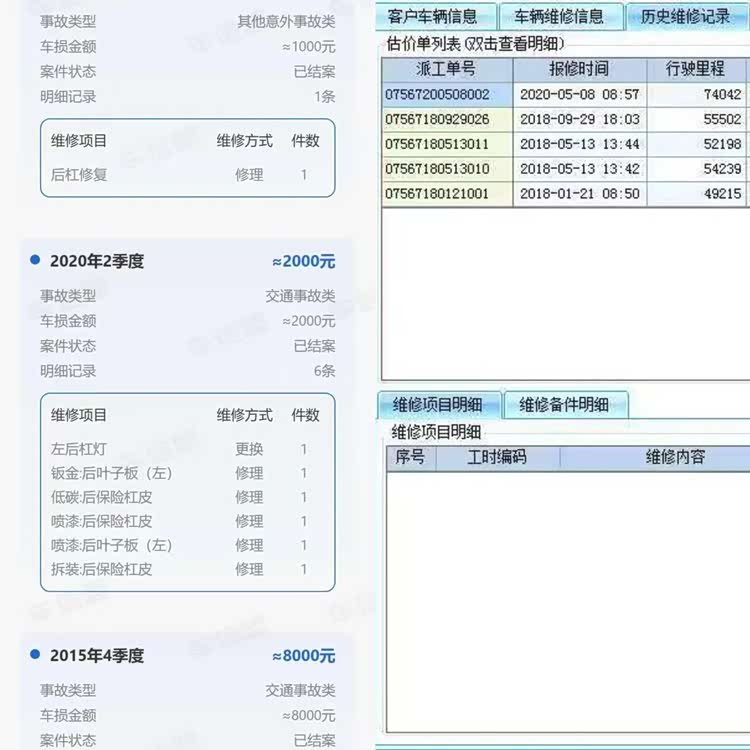Open the 2015年4季度 accident record
750x750 pixels.
(x=97, y=656)
